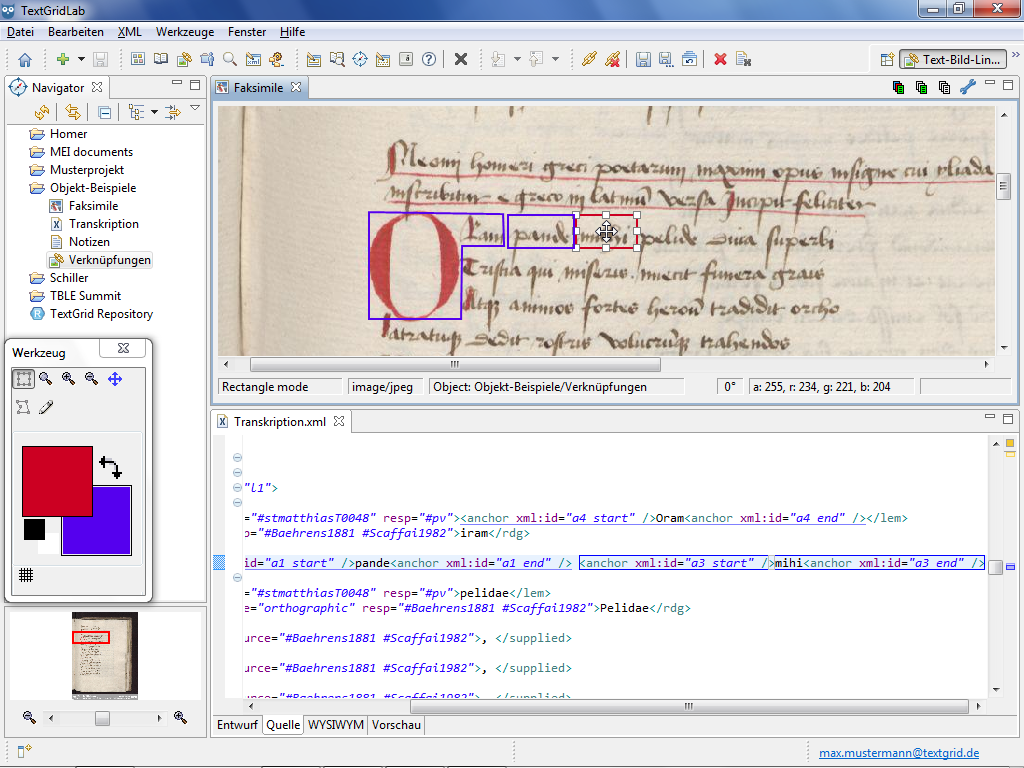Click the pencil tool in Werkzeug
Image resolution: width=1024 pixels, height=768 pixels.
pos(46,407)
